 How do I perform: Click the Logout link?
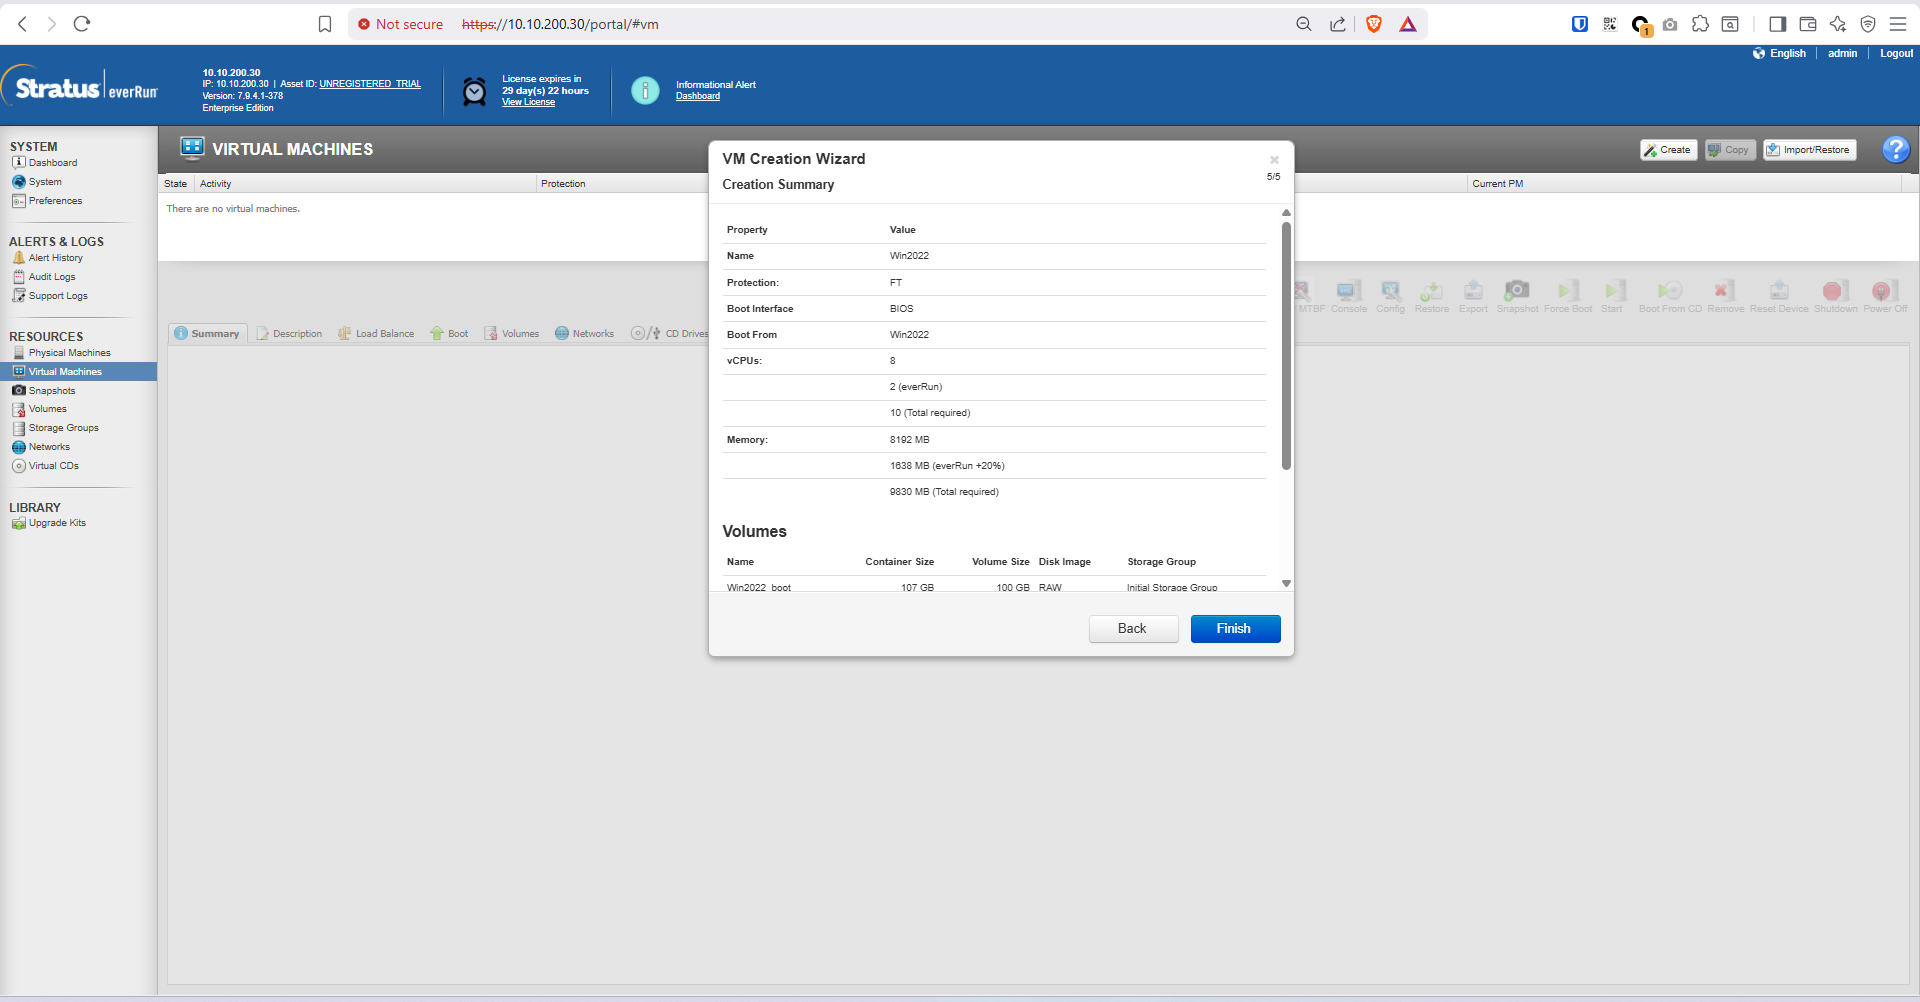1896,54
